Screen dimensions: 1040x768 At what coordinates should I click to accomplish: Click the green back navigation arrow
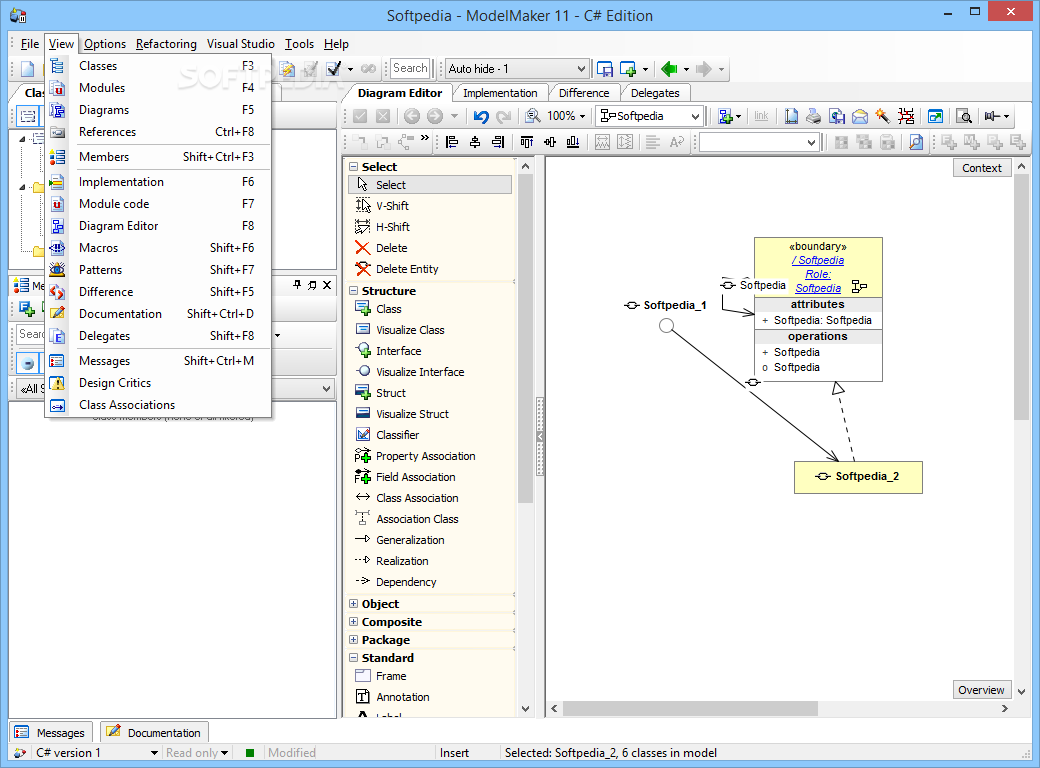(x=669, y=68)
